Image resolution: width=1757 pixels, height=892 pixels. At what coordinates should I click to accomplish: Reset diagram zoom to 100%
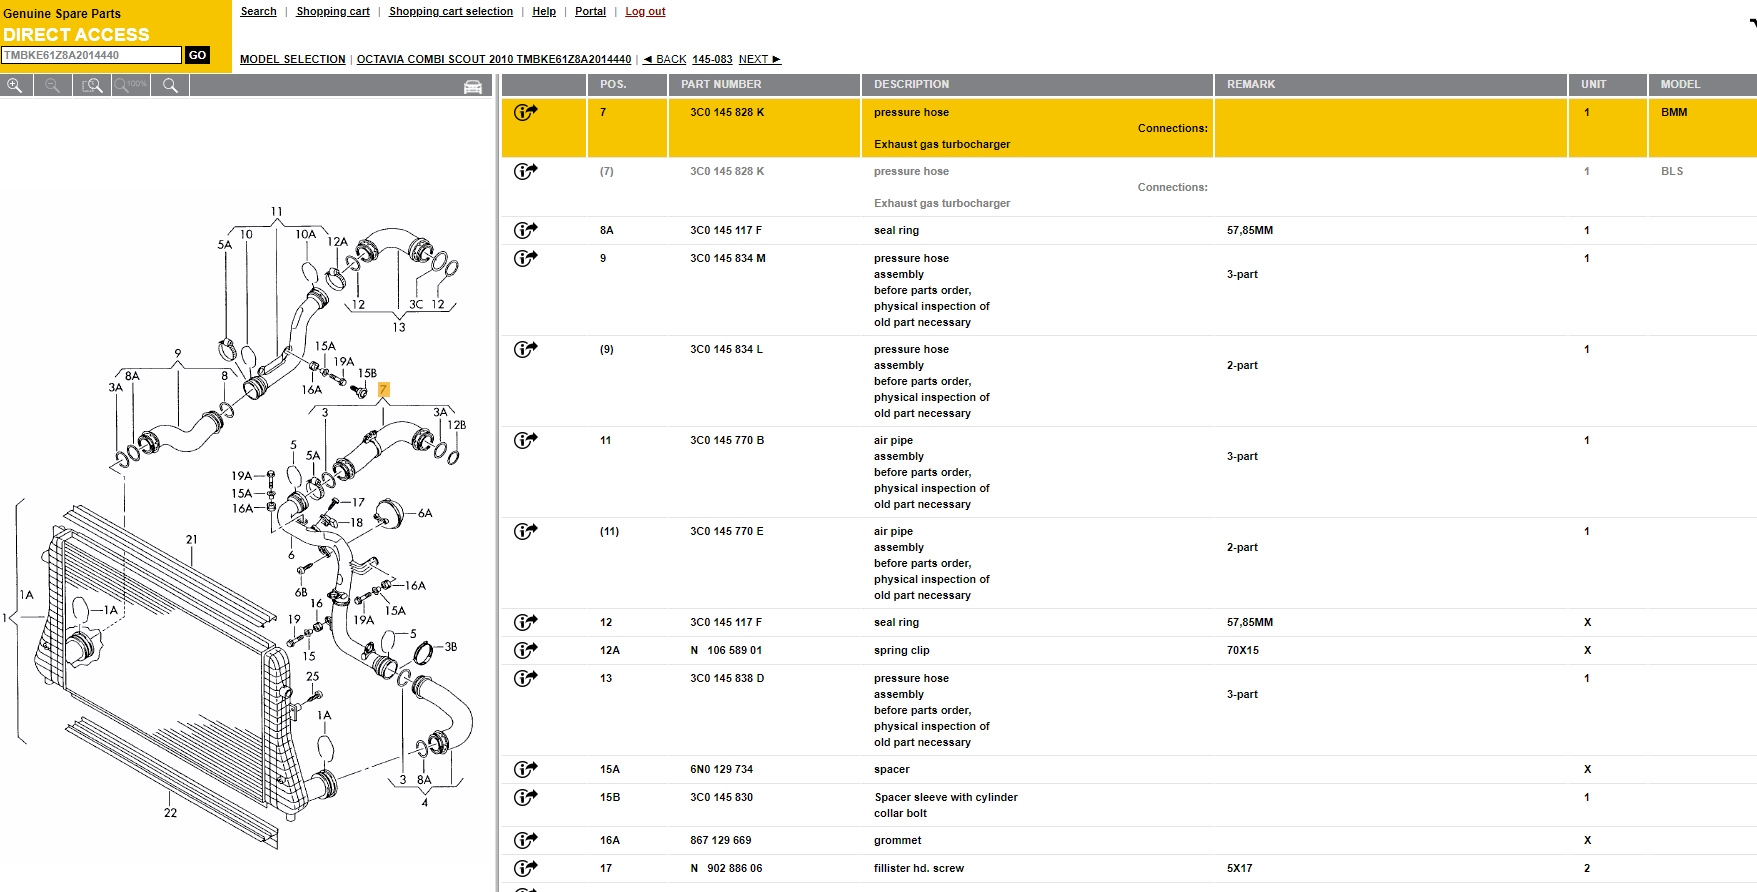(x=131, y=86)
